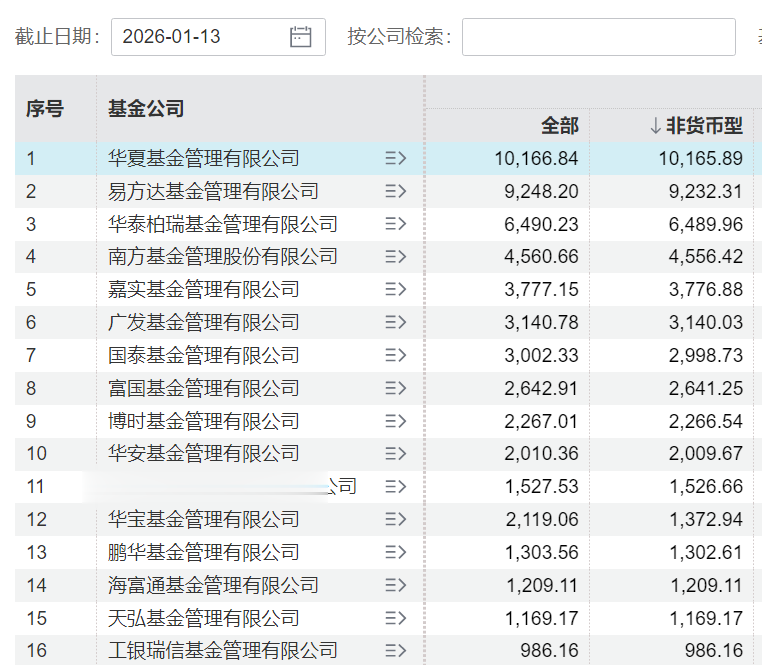Screen dimensions: 762x665
Task: Click the 序号 column header
Action: [x=45, y=108]
